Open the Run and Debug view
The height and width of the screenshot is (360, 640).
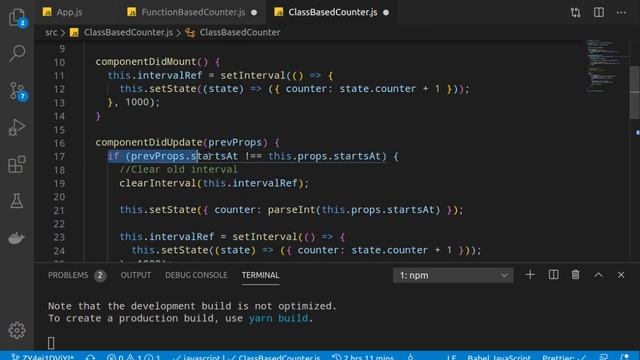coord(17,127)
